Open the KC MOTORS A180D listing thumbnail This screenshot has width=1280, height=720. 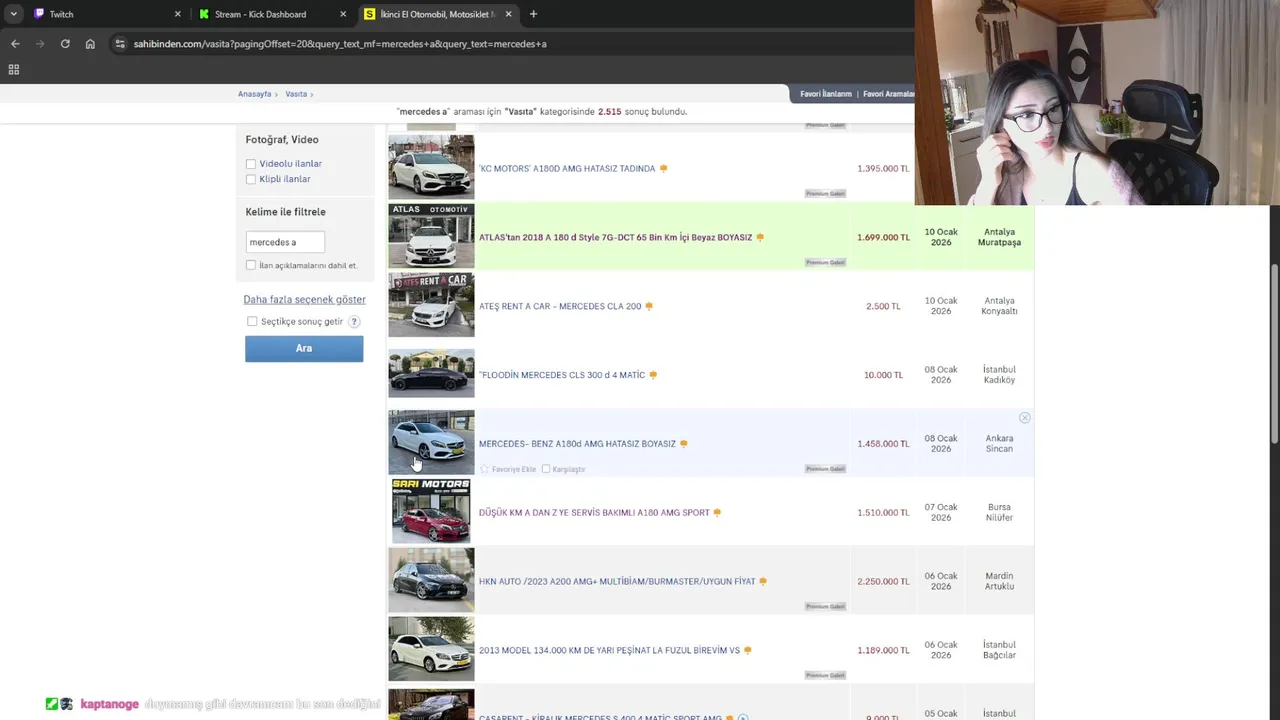click(431, 167)
